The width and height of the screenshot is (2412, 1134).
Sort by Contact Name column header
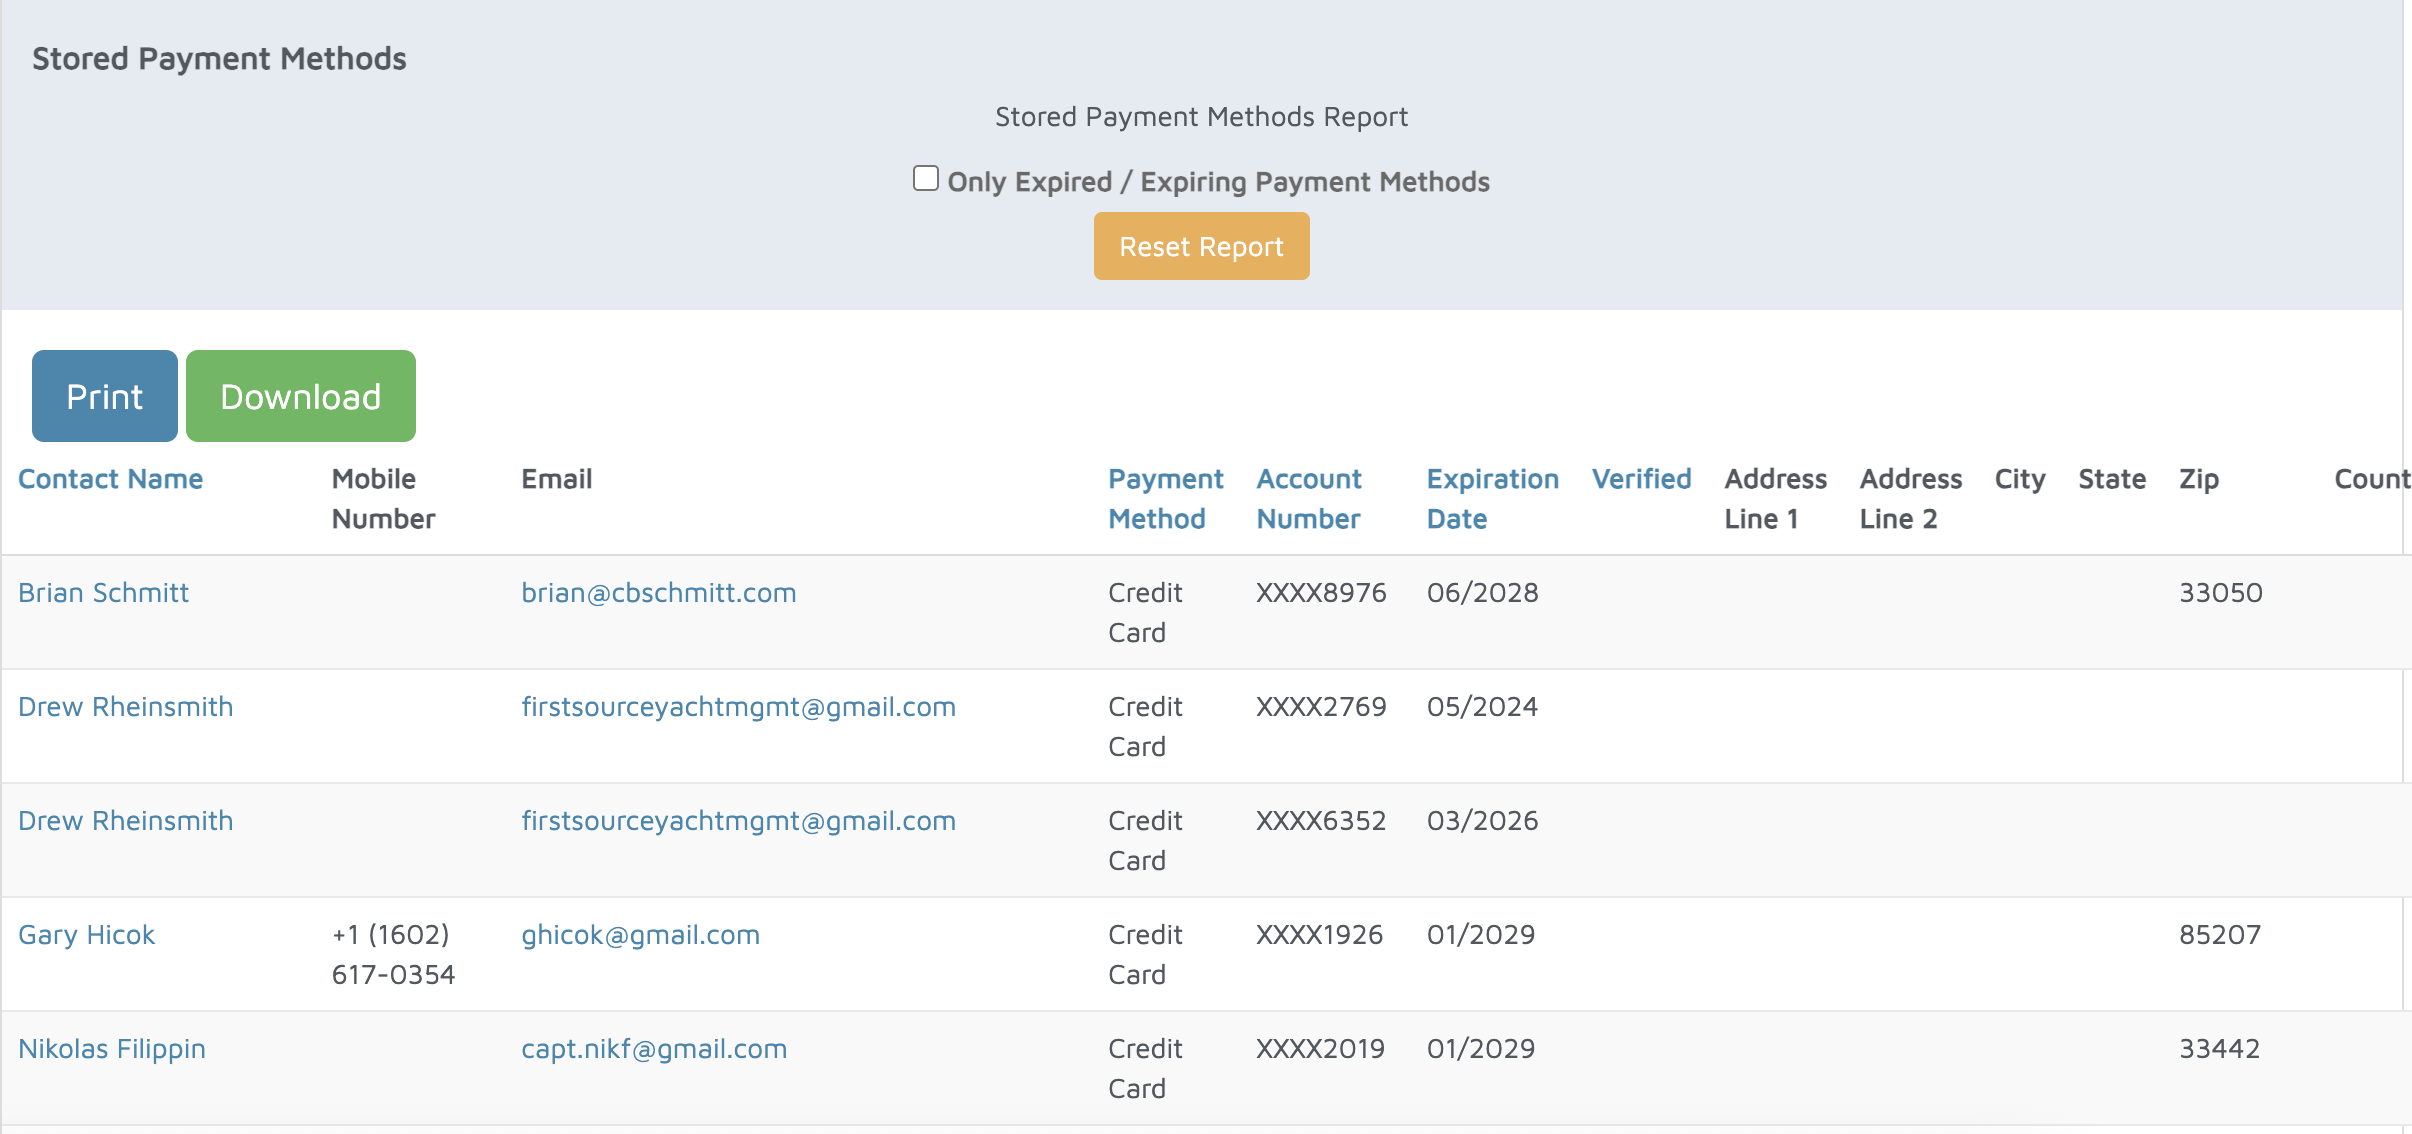tap(110, 479)
